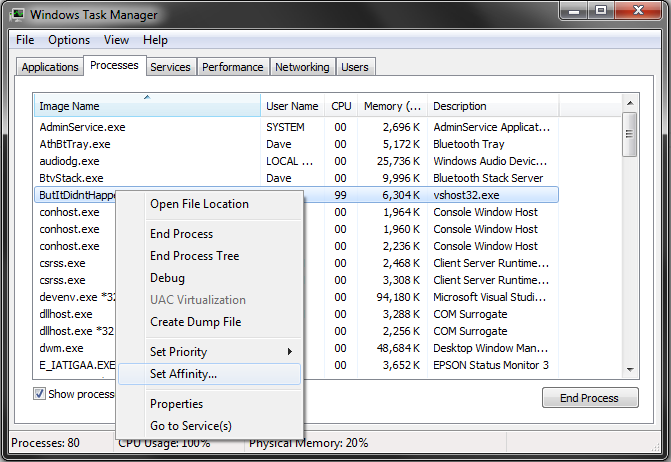Go to the Networking tab
The image size is (671, 462).
(302, 67)
